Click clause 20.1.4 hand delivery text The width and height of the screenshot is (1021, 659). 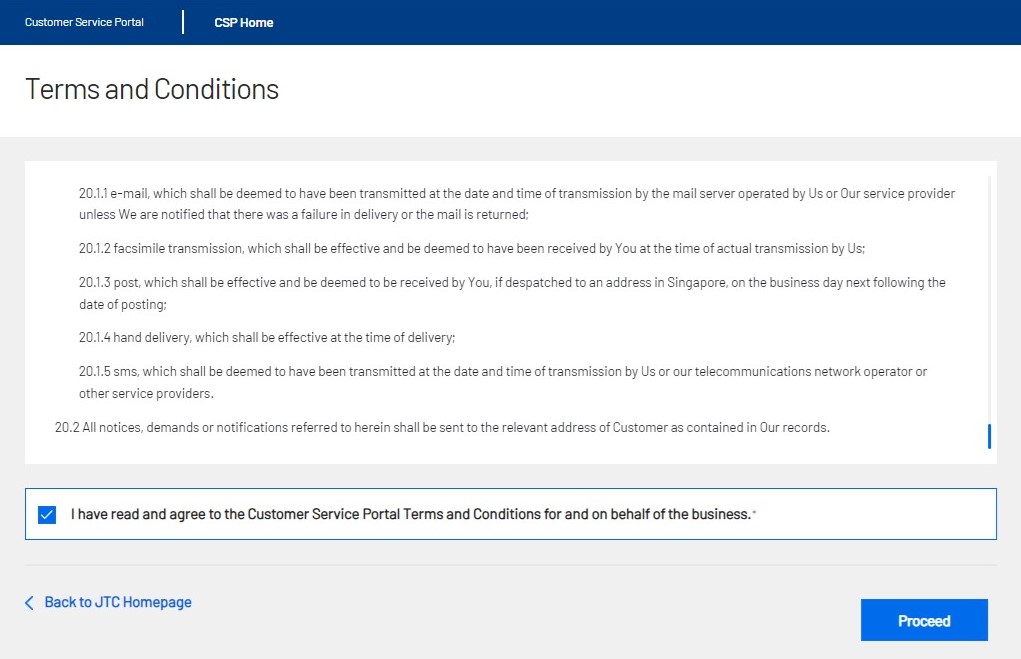point(267,337)
